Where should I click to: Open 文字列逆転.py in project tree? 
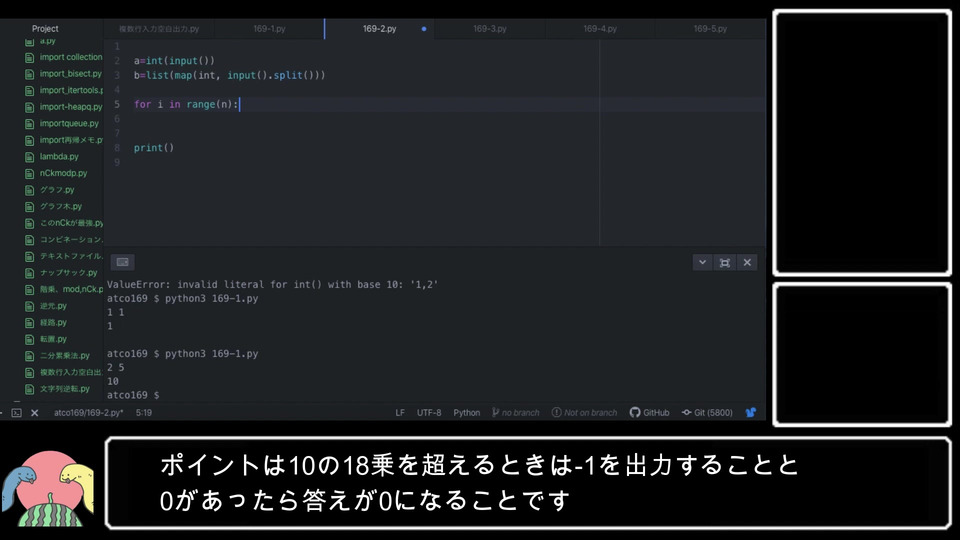(65, 389)
